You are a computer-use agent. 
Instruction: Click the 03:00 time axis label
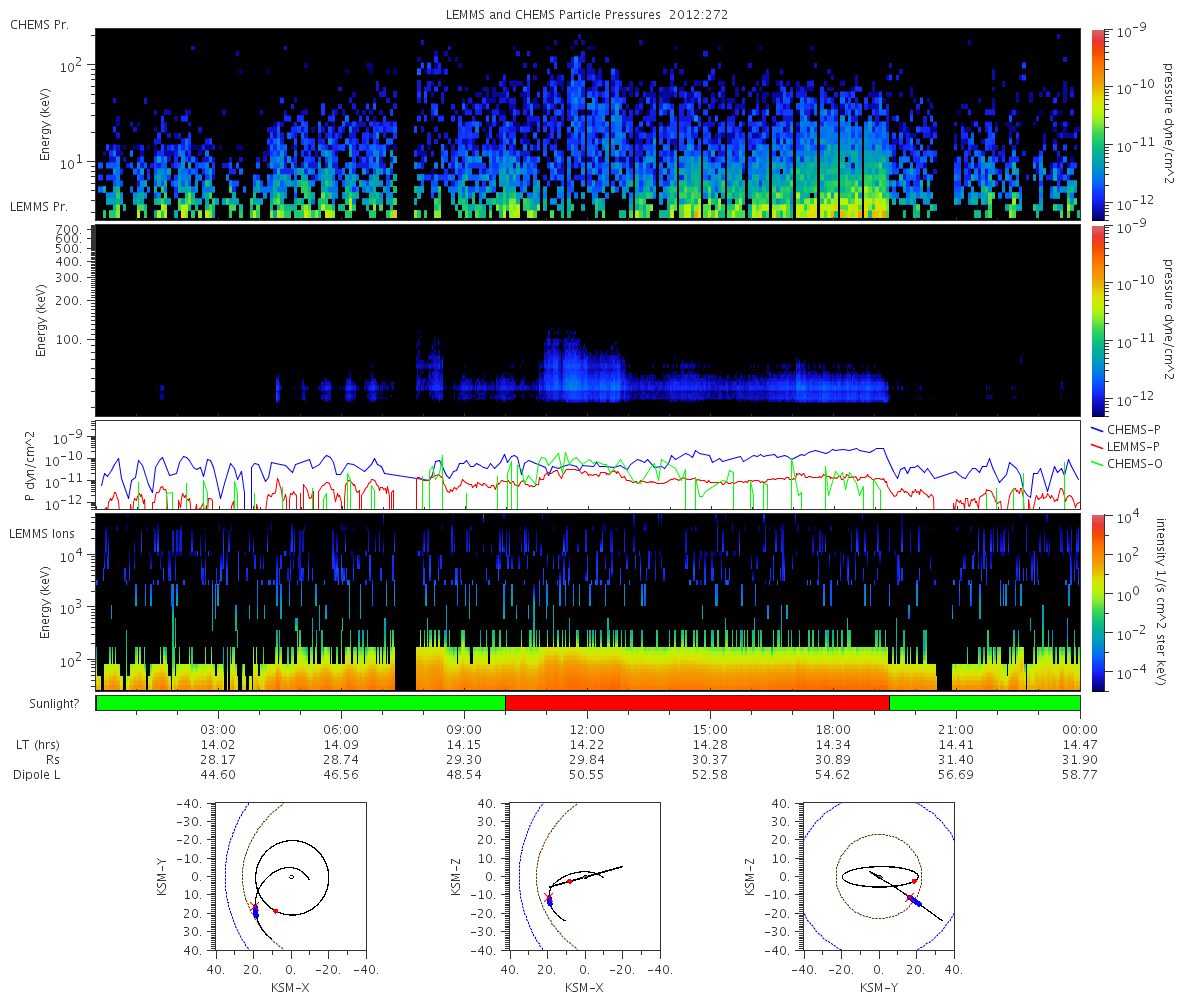click(218, 729)
